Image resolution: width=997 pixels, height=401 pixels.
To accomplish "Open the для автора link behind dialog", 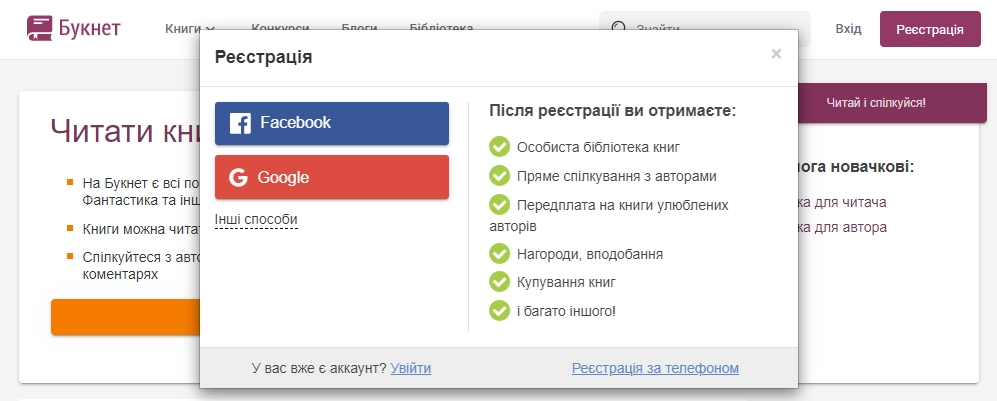I will tap(842, 228).
